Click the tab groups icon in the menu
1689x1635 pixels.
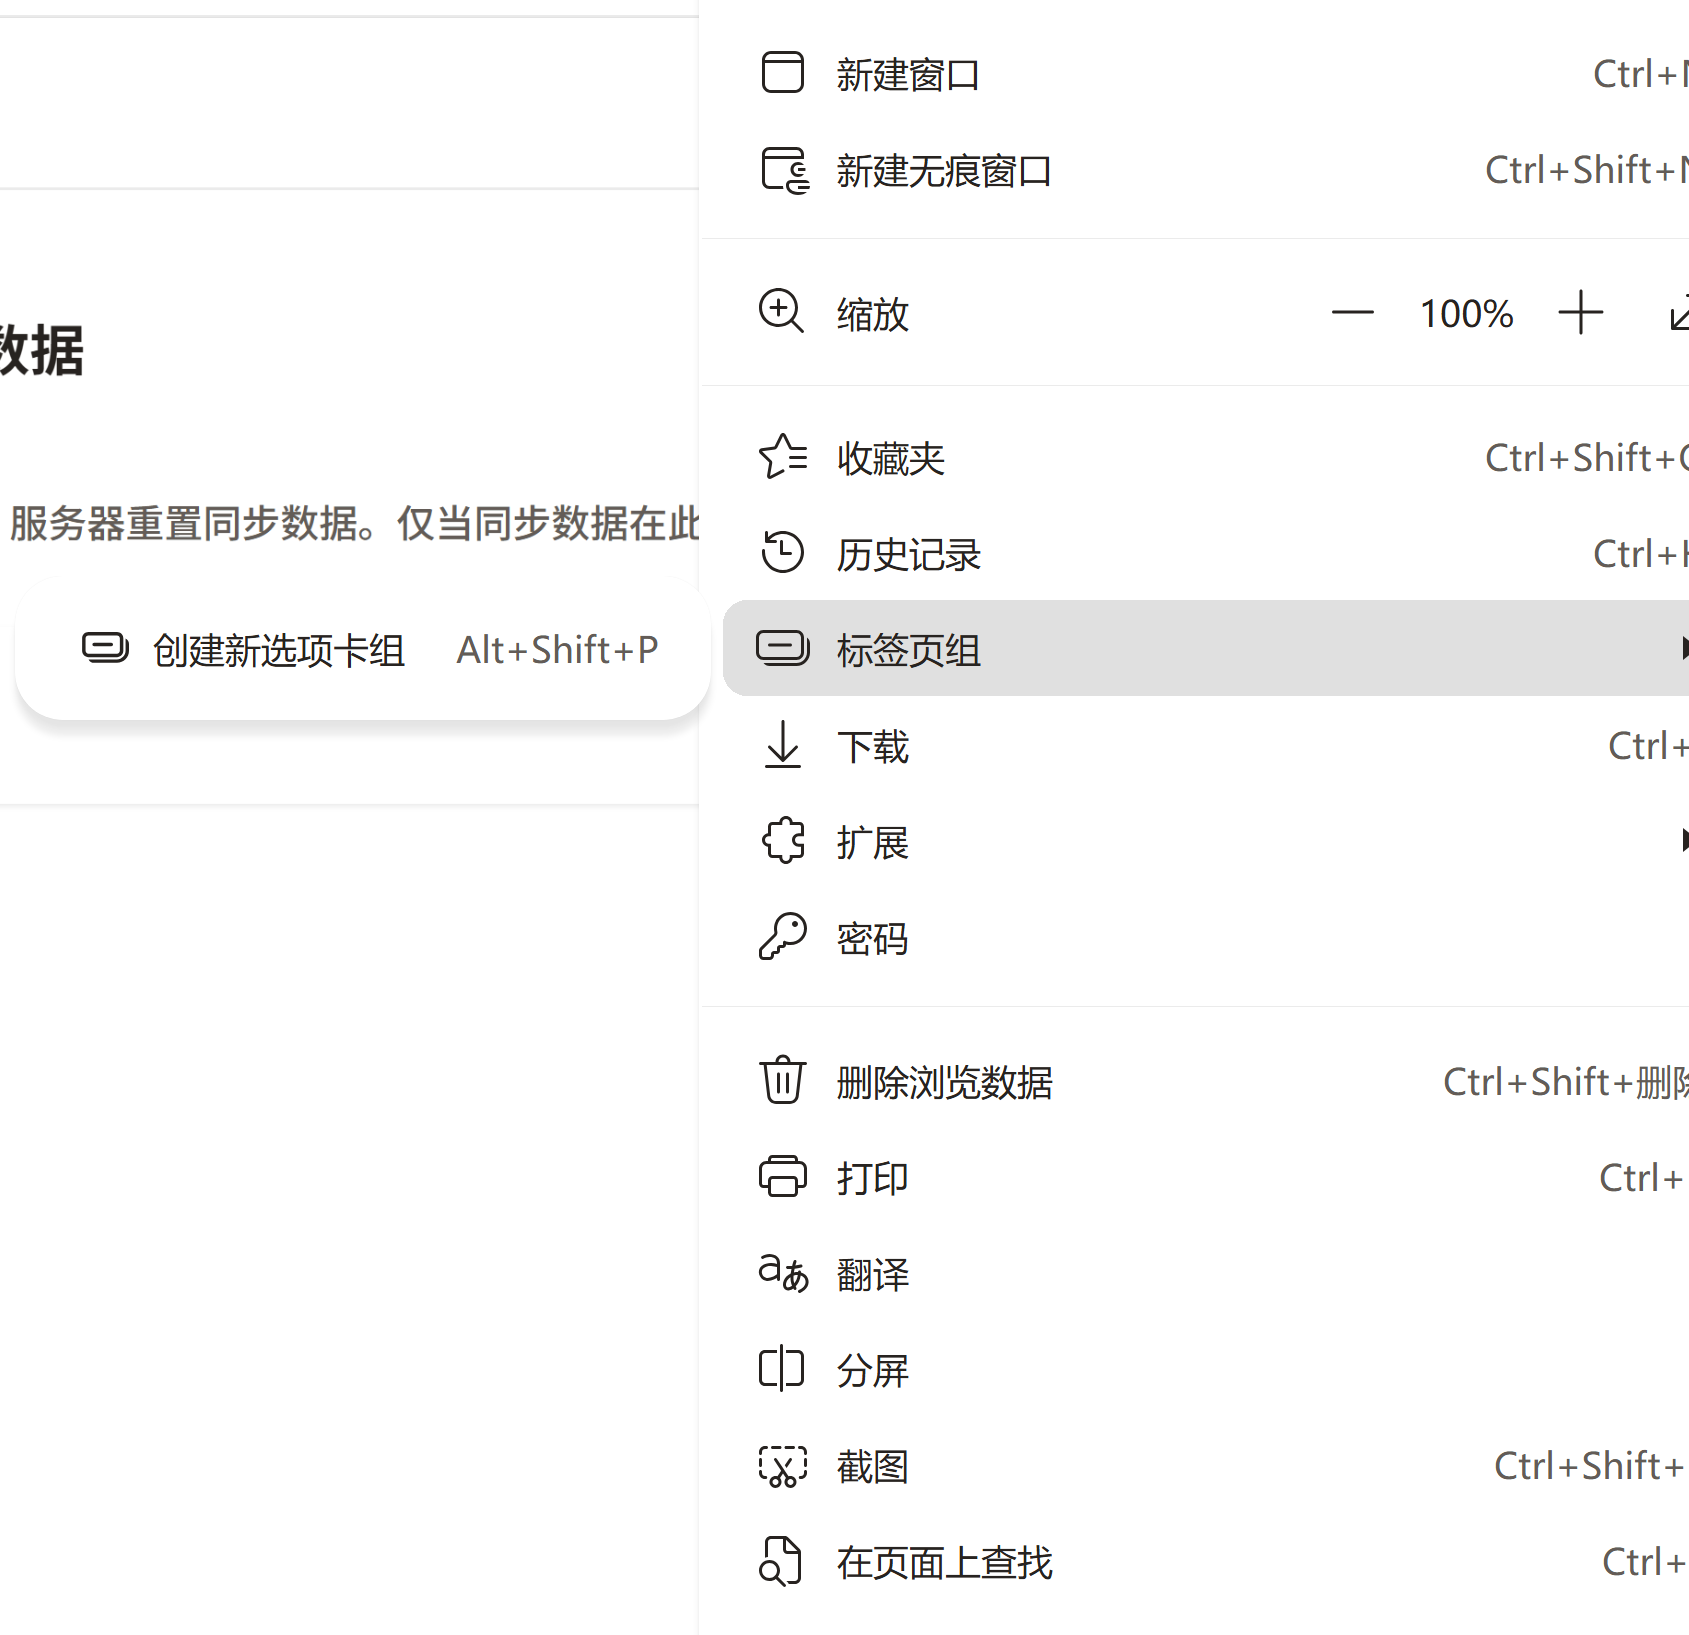pos(782,648)
